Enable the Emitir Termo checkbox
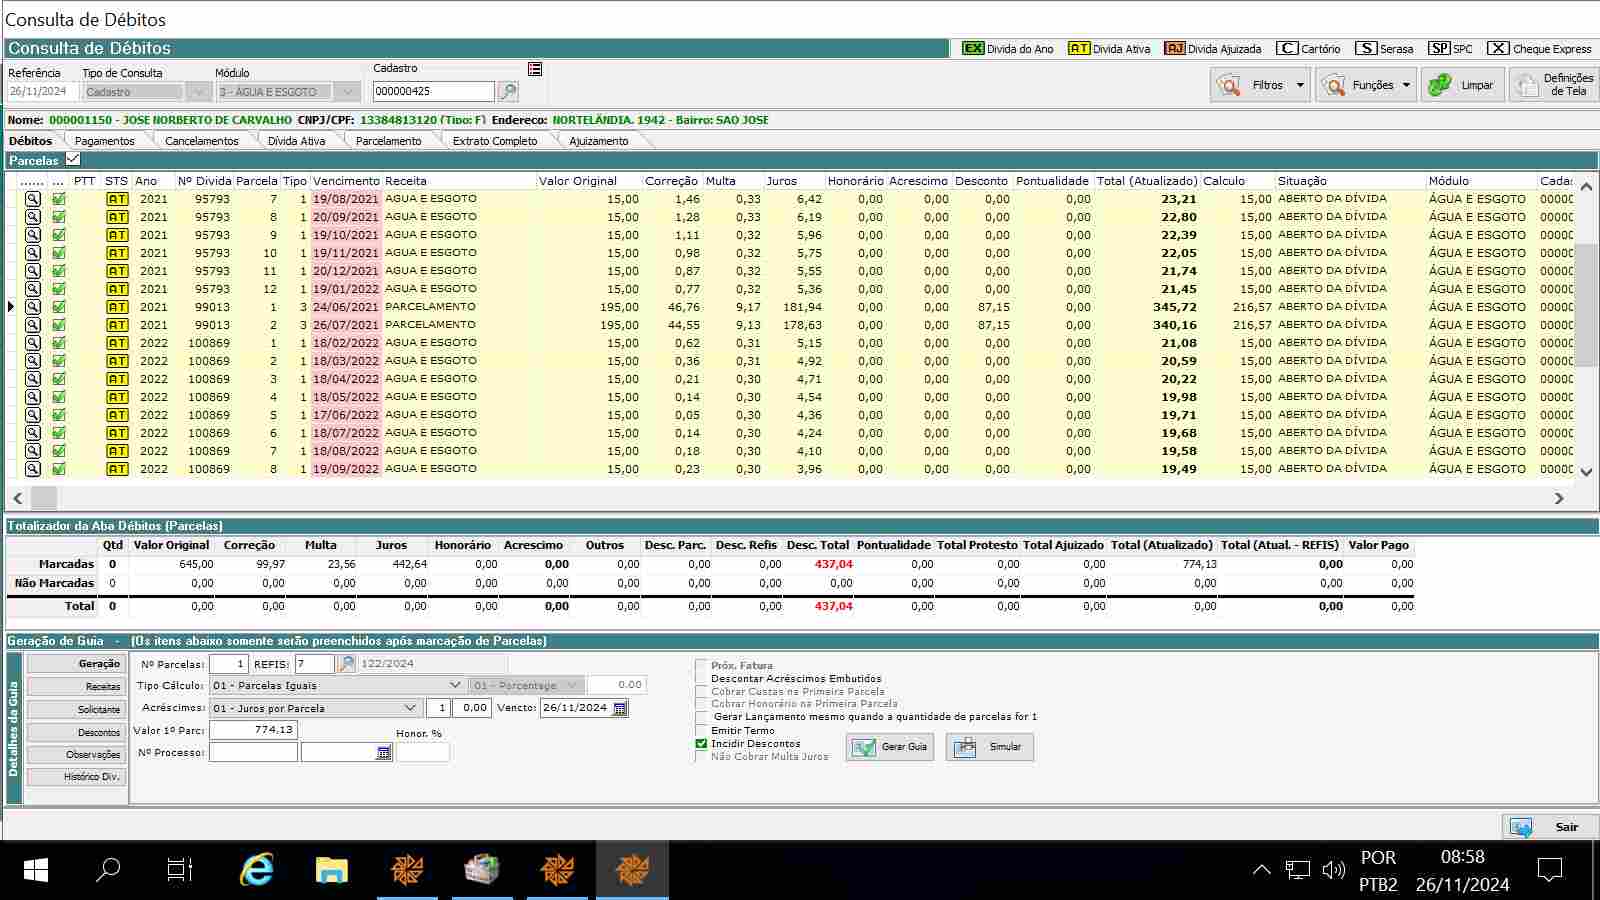Image resolution: width=1600 pixels, height=900 pixels. (x=701, y=731)
